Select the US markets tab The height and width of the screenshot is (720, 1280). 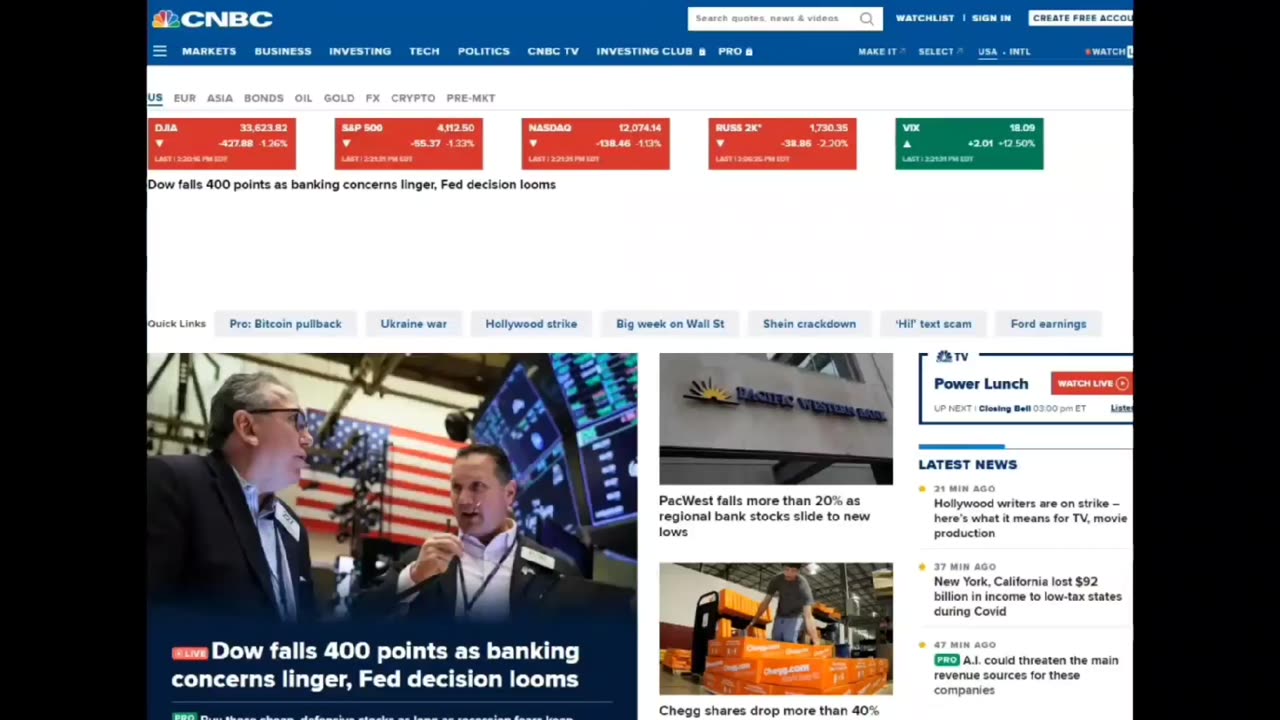tap(155, 98)
